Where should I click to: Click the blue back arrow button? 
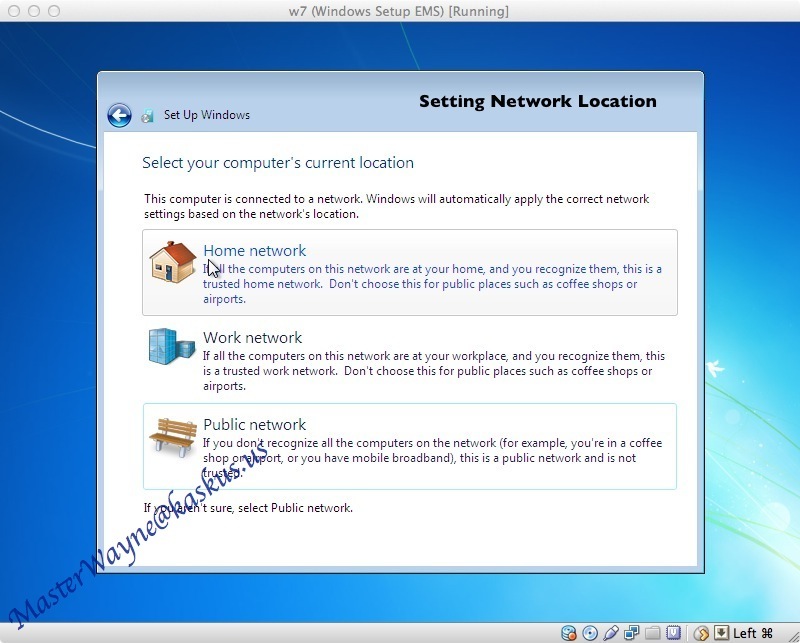(119, 115)
